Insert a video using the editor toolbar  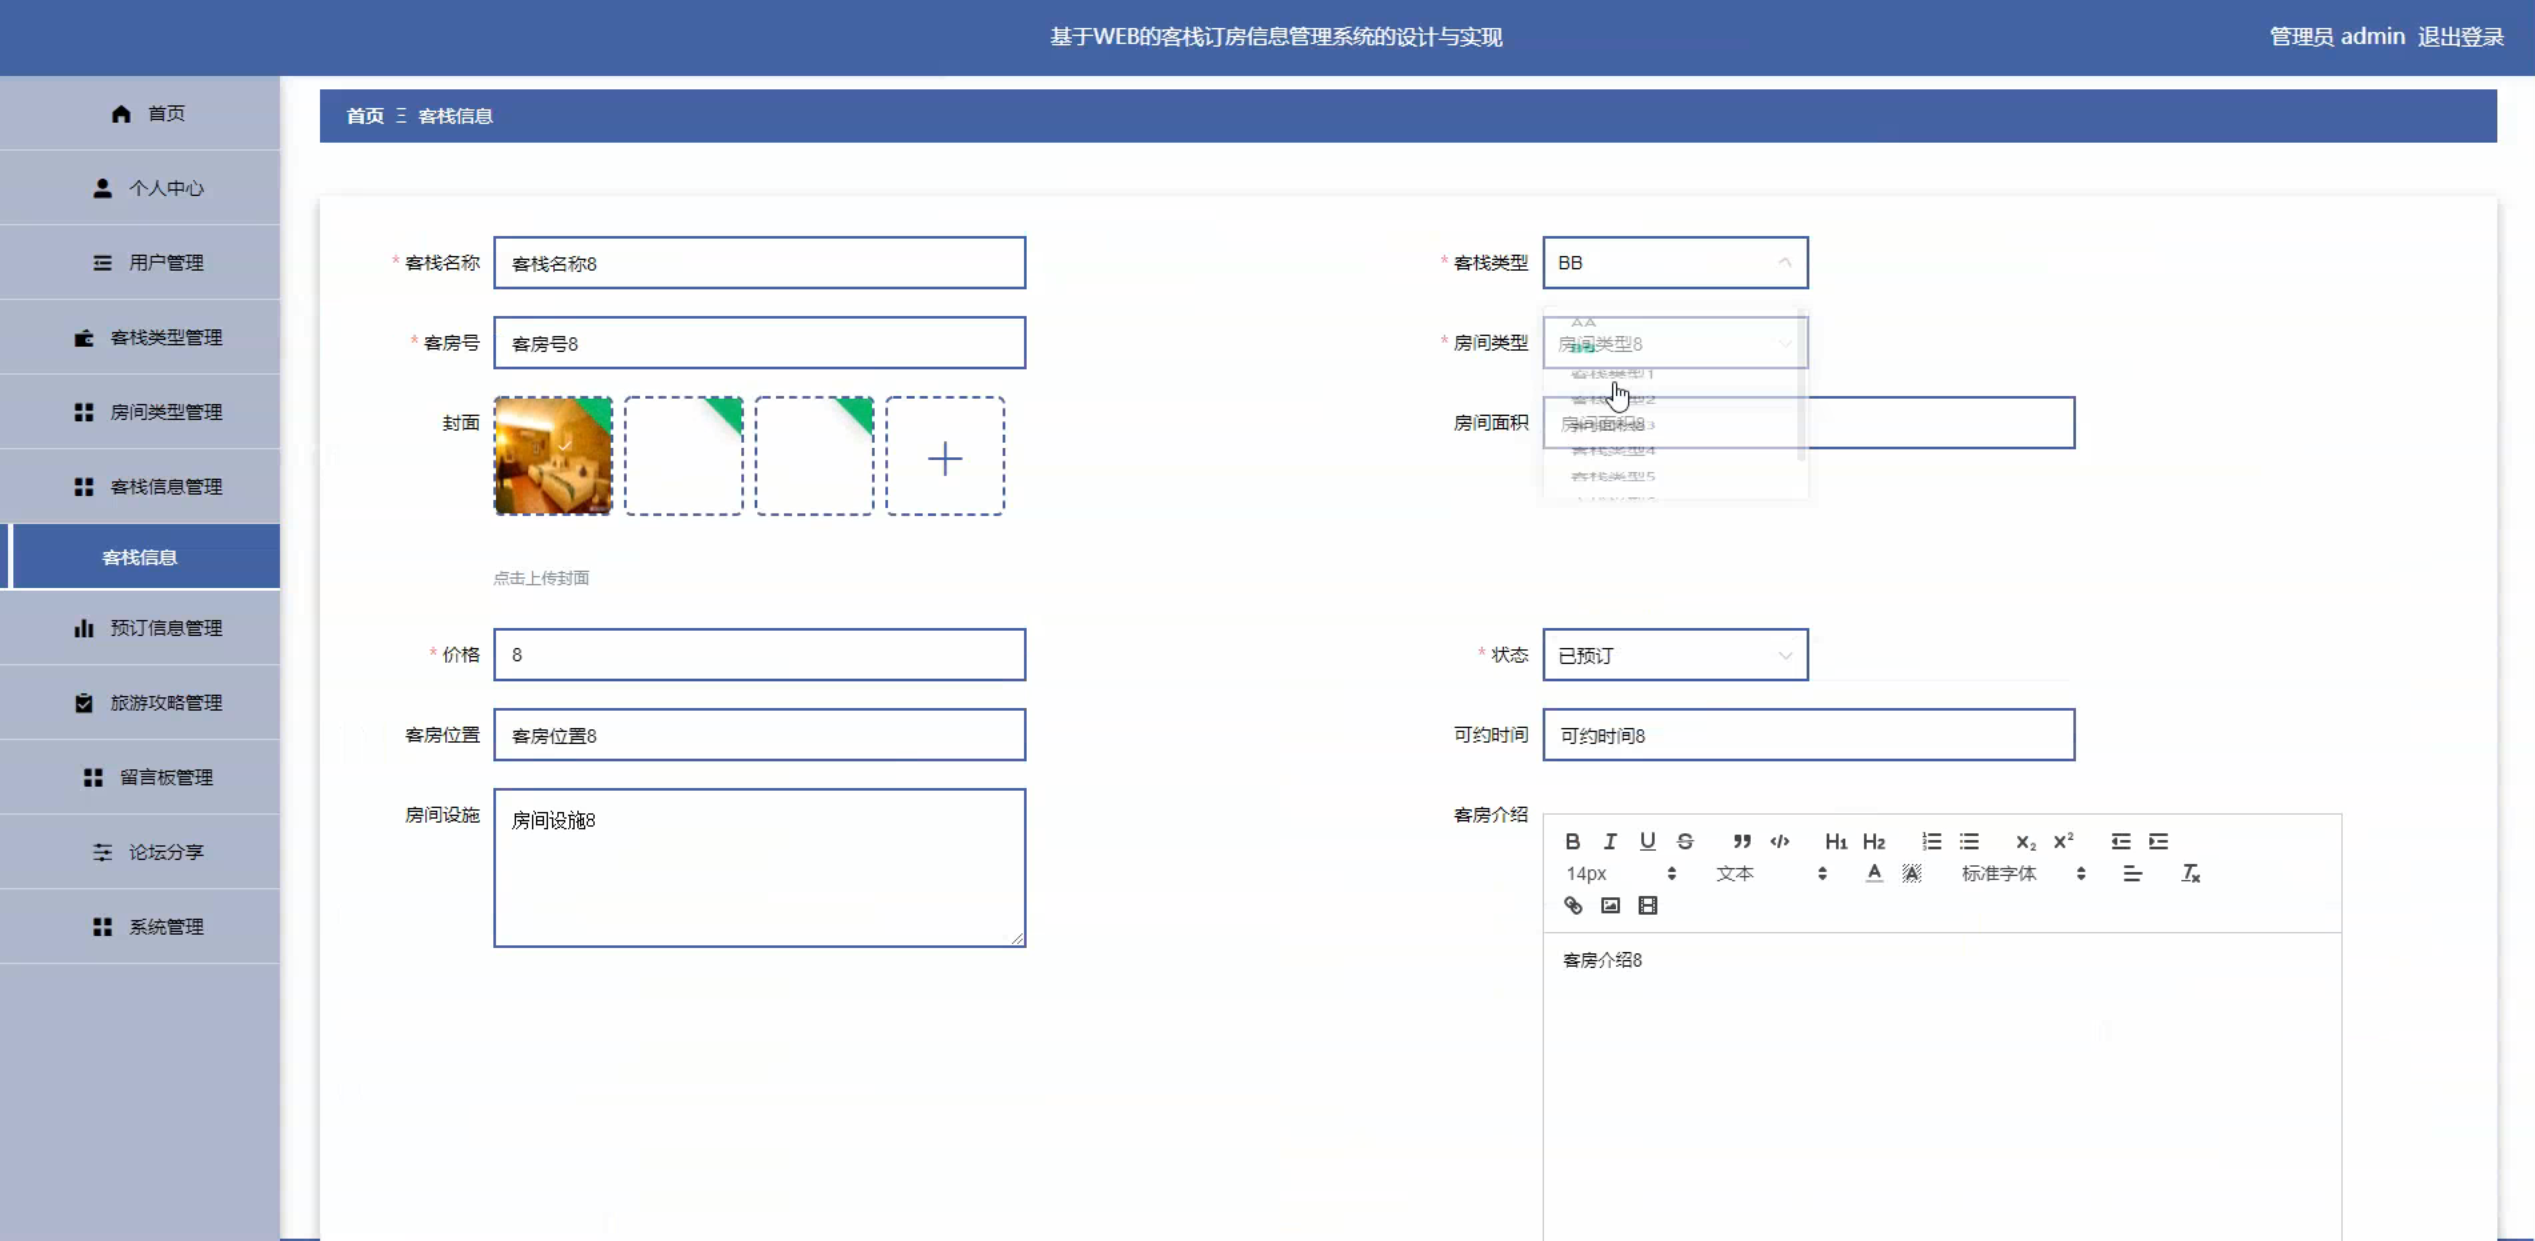[x=1648, y=905]
